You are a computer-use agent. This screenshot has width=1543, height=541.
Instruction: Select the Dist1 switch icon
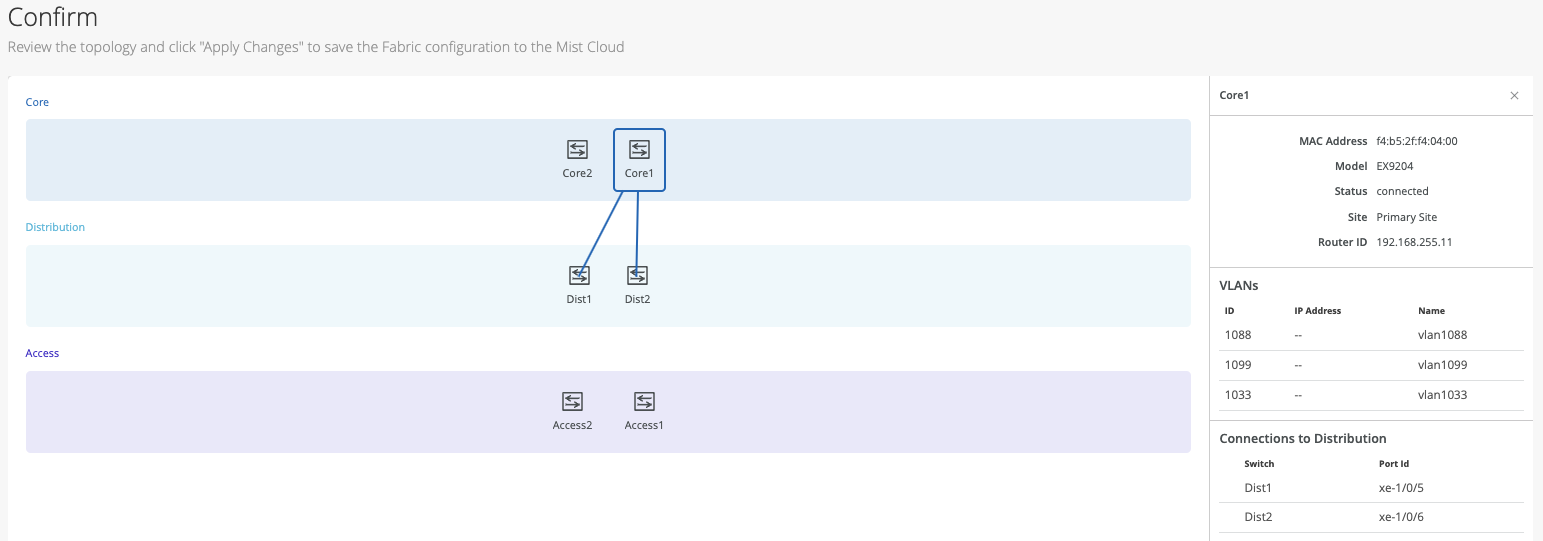pos(579,275)
